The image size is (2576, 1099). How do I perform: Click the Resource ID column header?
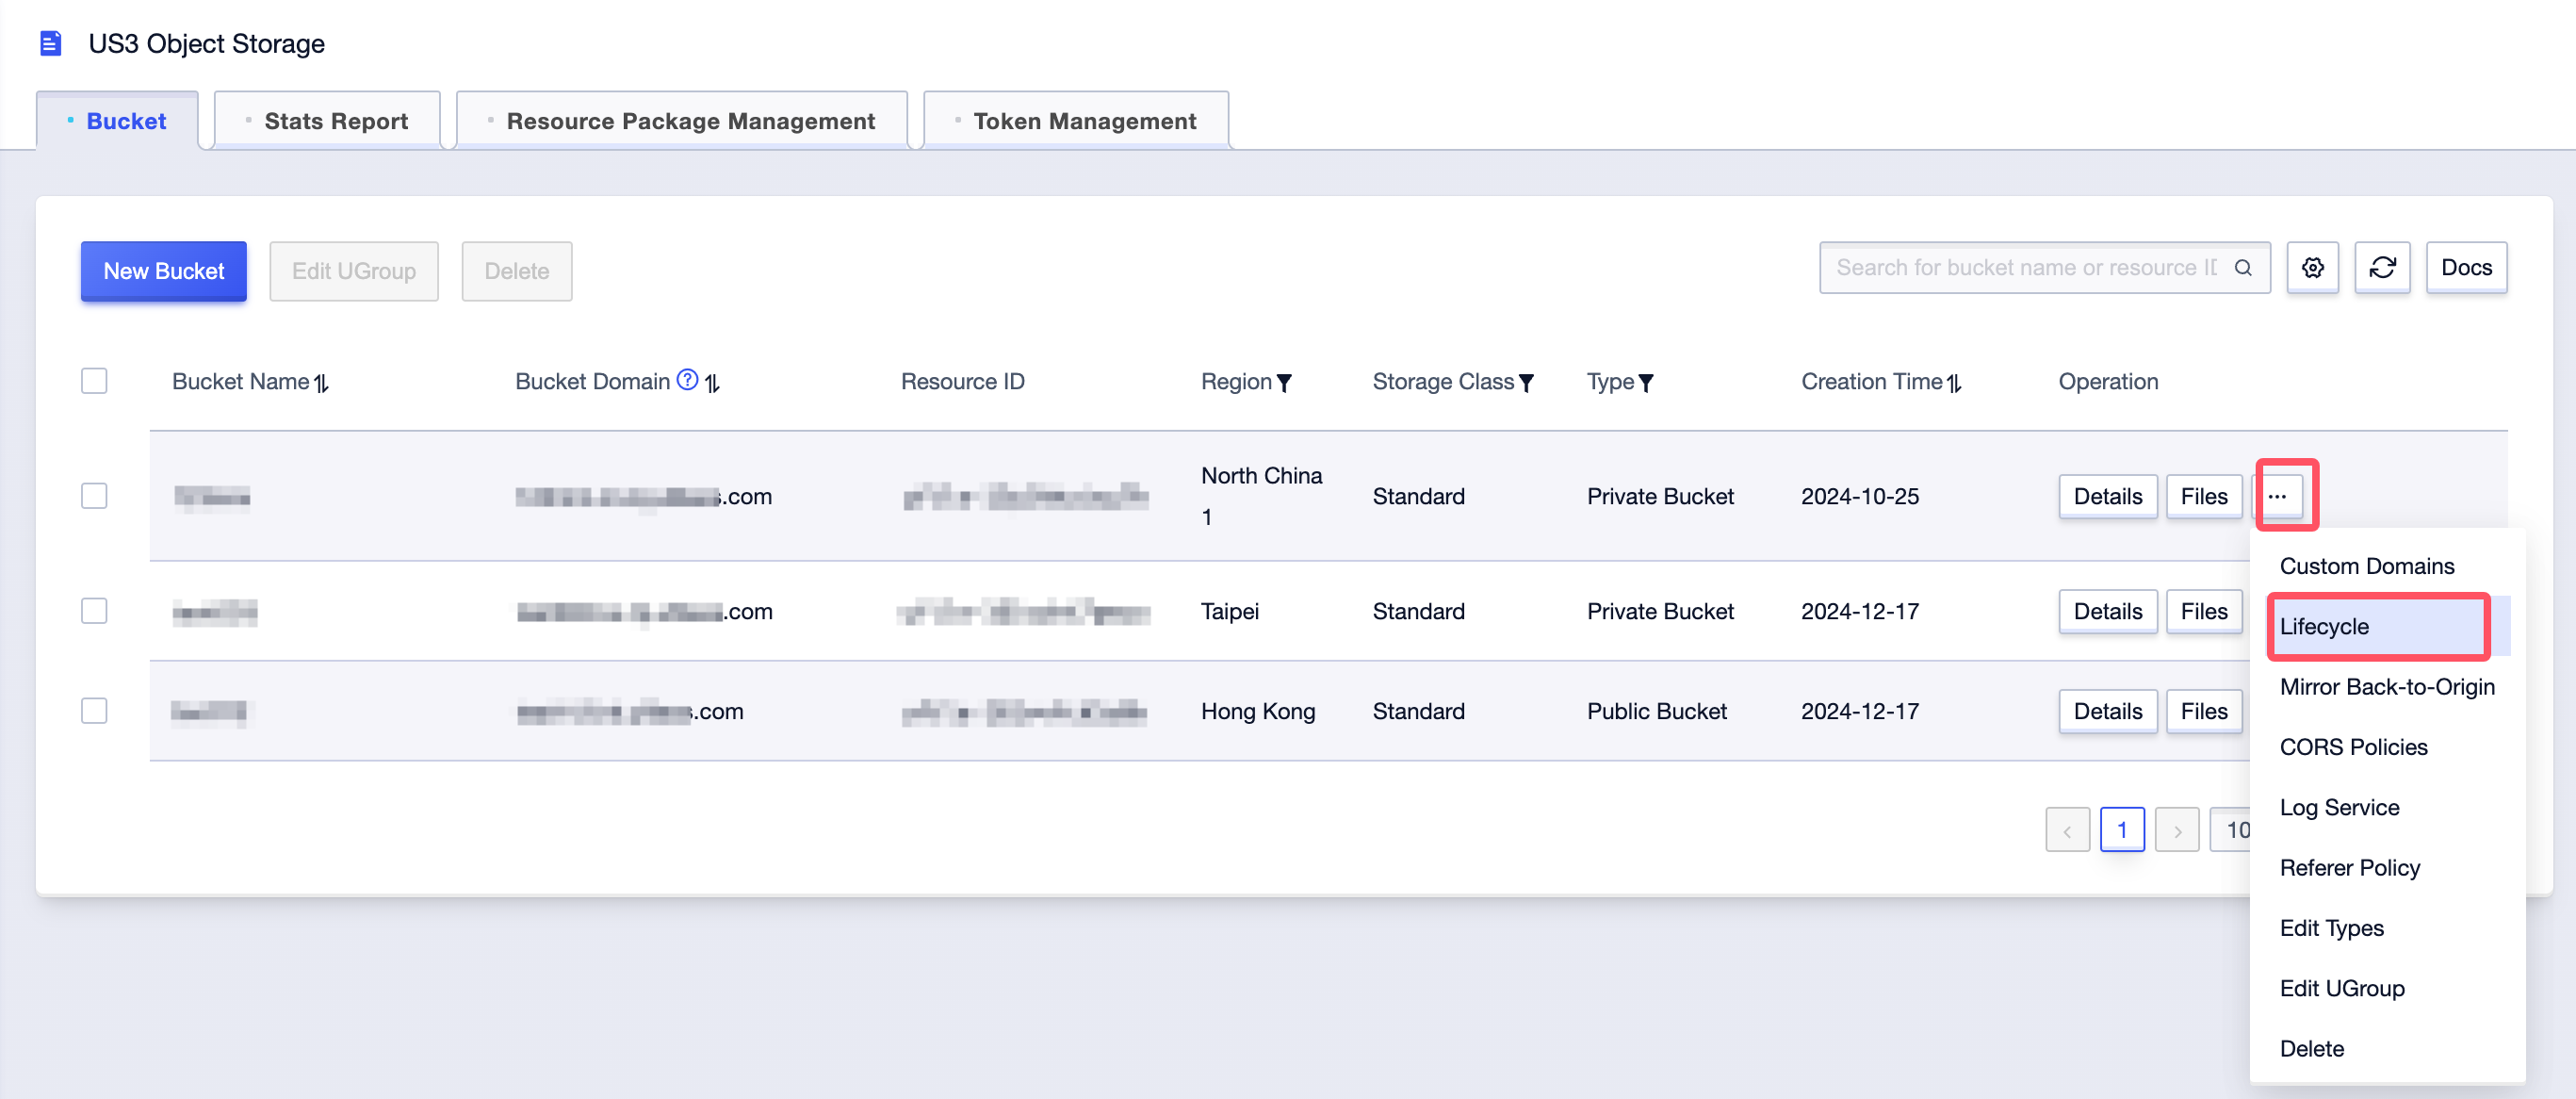click(x=962, y=381)
